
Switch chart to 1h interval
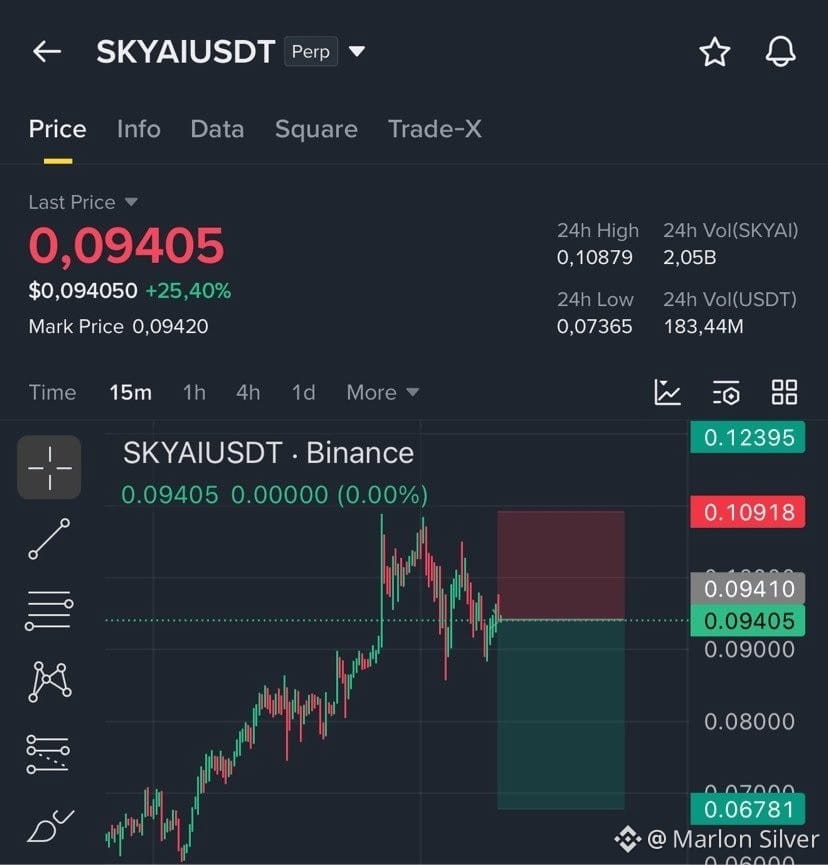[194, 393]
